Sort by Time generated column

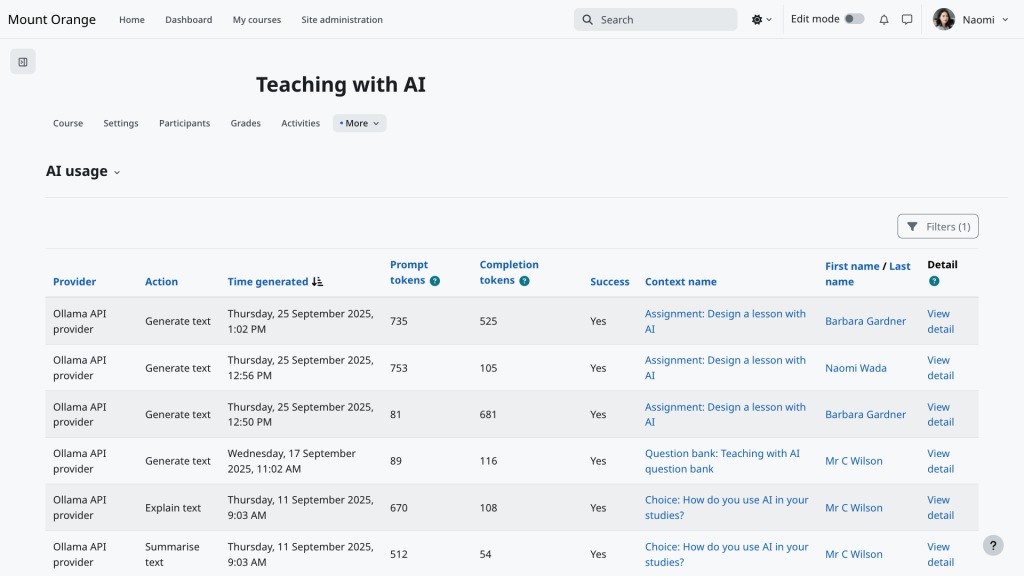pos(268,281)
